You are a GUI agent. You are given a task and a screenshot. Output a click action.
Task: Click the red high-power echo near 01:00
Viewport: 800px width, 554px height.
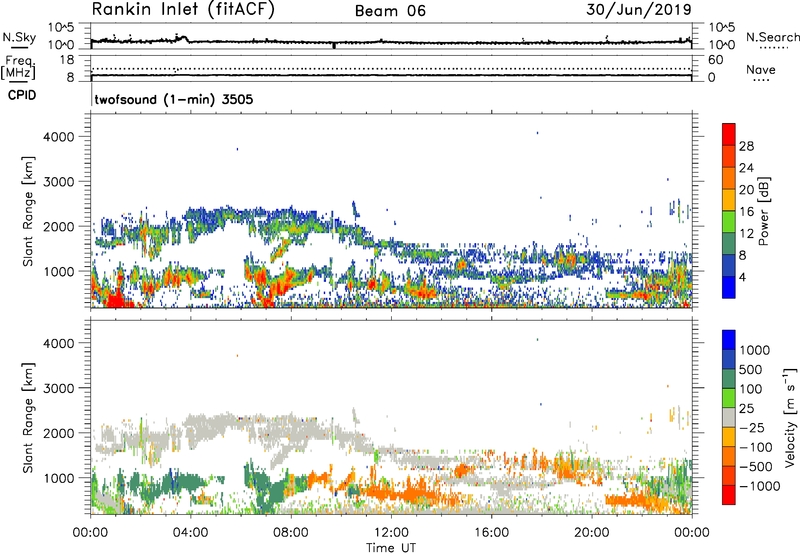115,300
